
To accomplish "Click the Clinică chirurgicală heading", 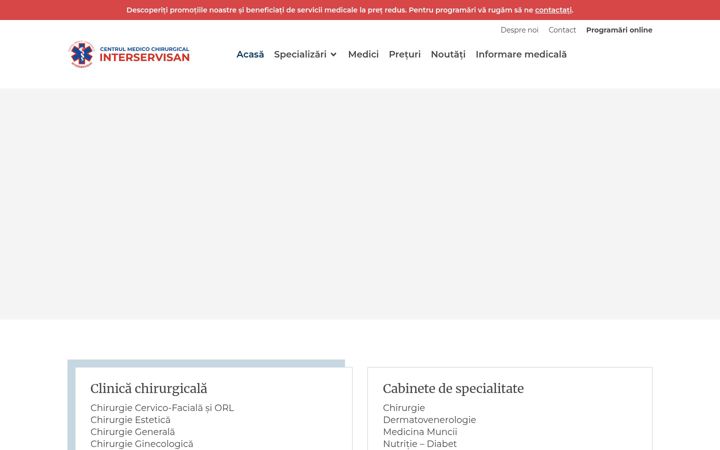I will coord(149,388).
